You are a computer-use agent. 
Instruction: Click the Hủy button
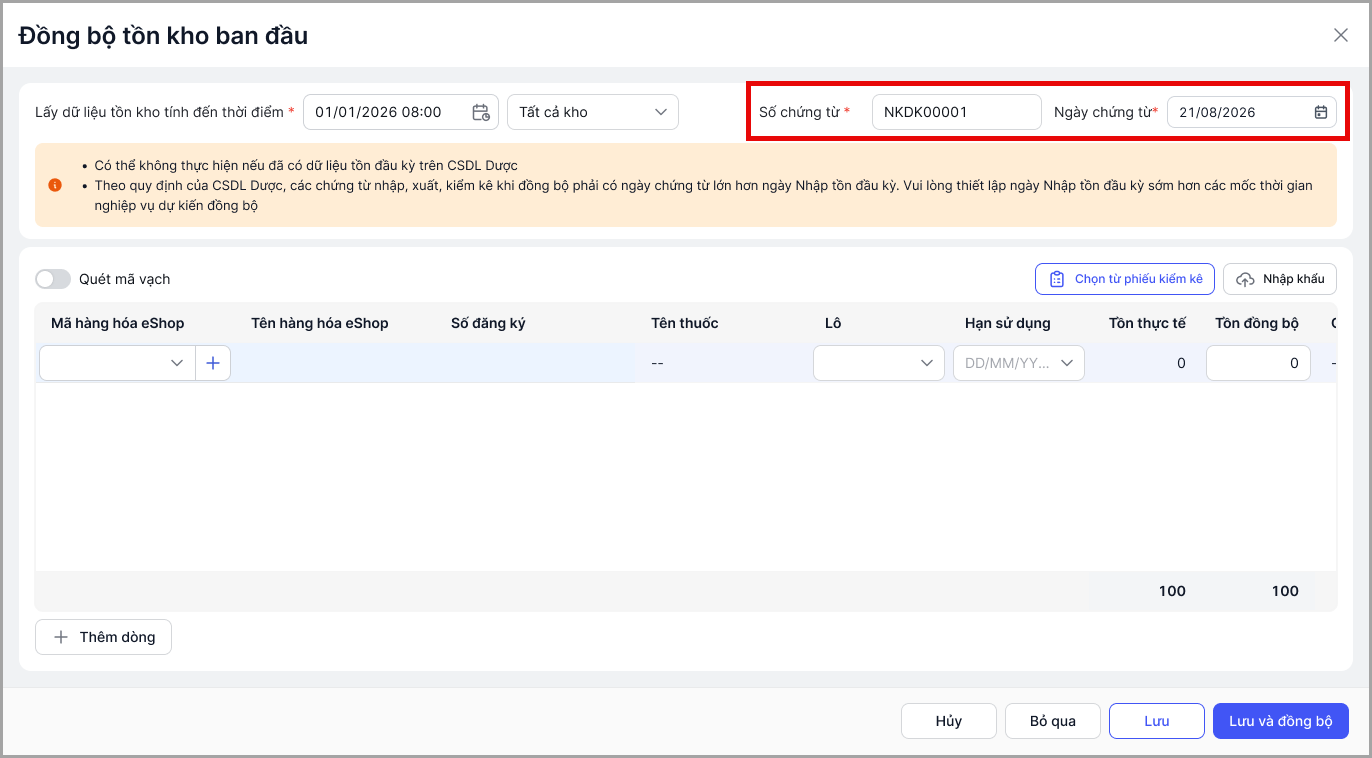coord(949,721)
